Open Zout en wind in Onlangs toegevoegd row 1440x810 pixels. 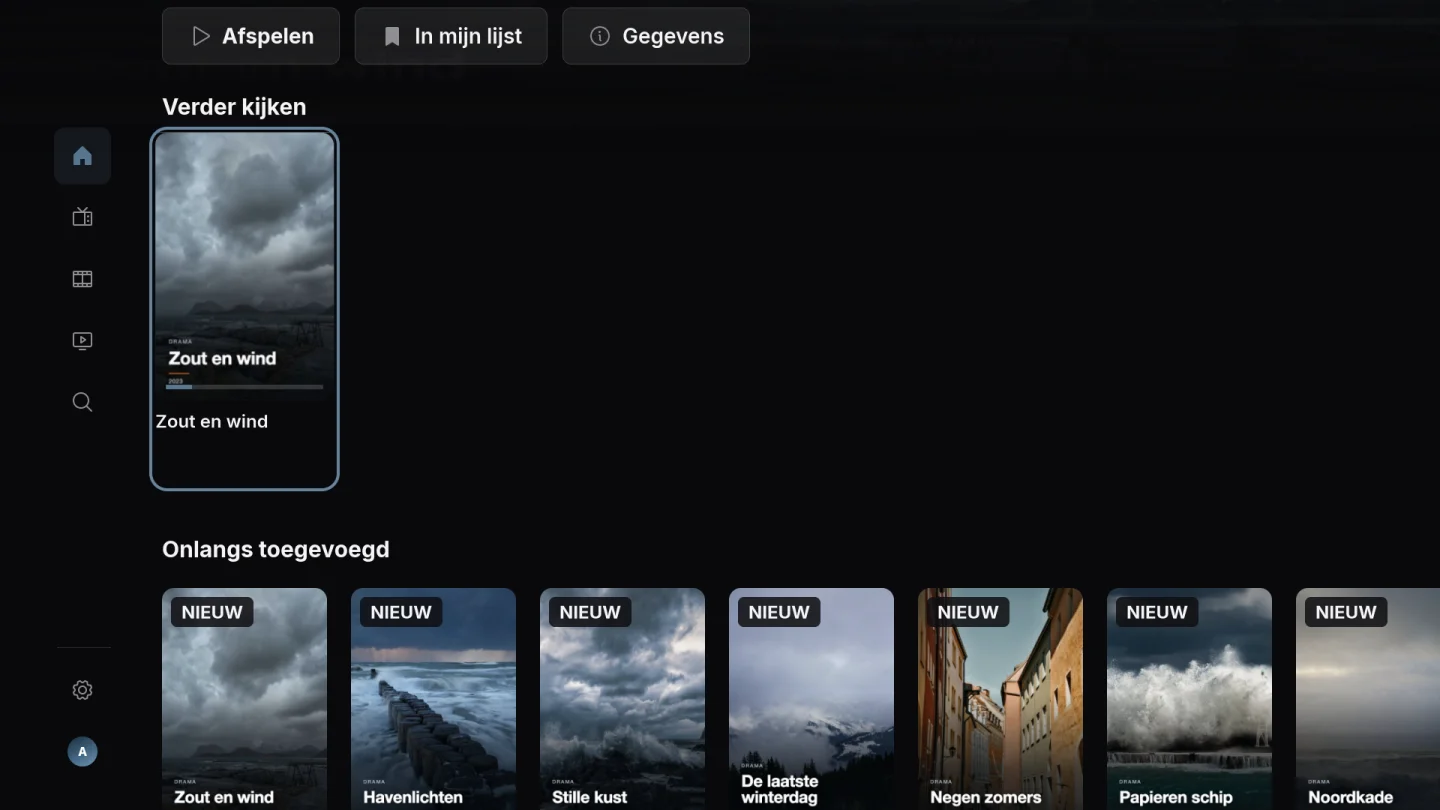(244, 699)
